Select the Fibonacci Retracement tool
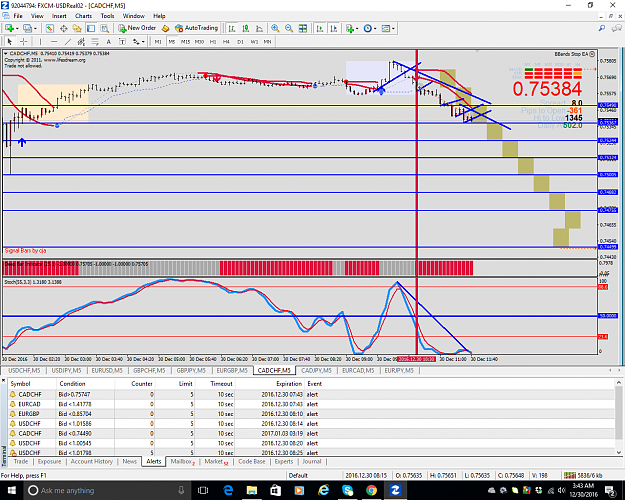Screen dimensions: 625x500 tap(95, 41)
